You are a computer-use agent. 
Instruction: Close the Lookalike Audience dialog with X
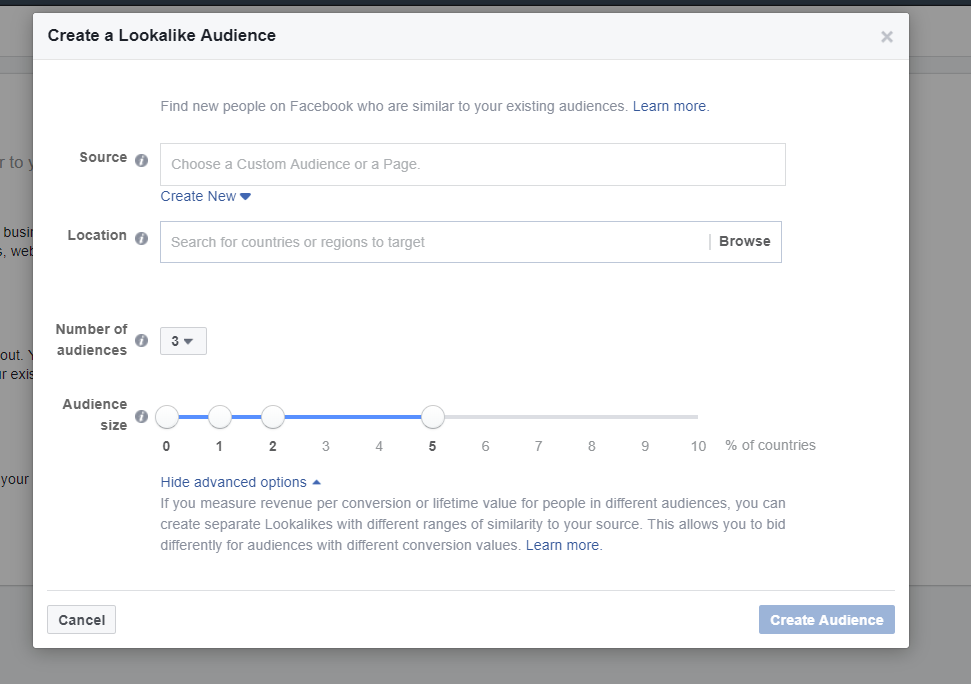pos(886,37)
